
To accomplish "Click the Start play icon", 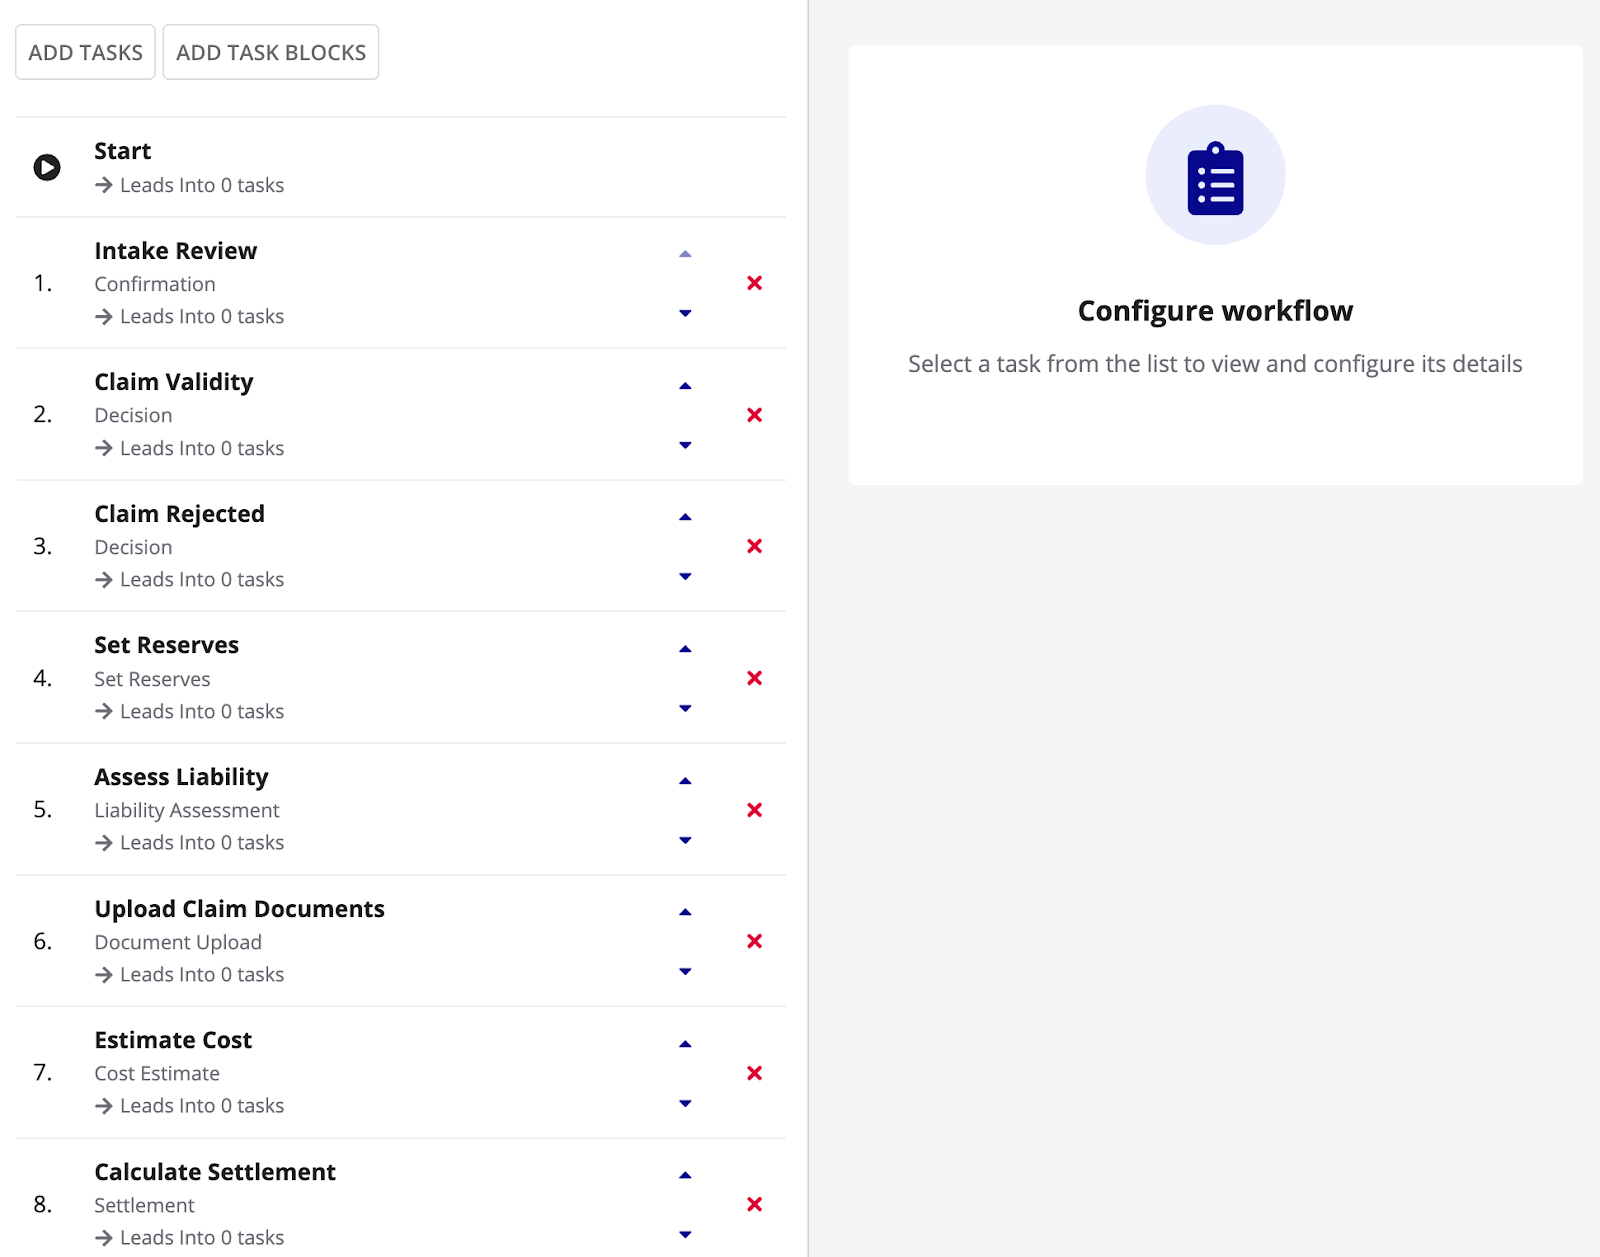I will coord(47,167).
